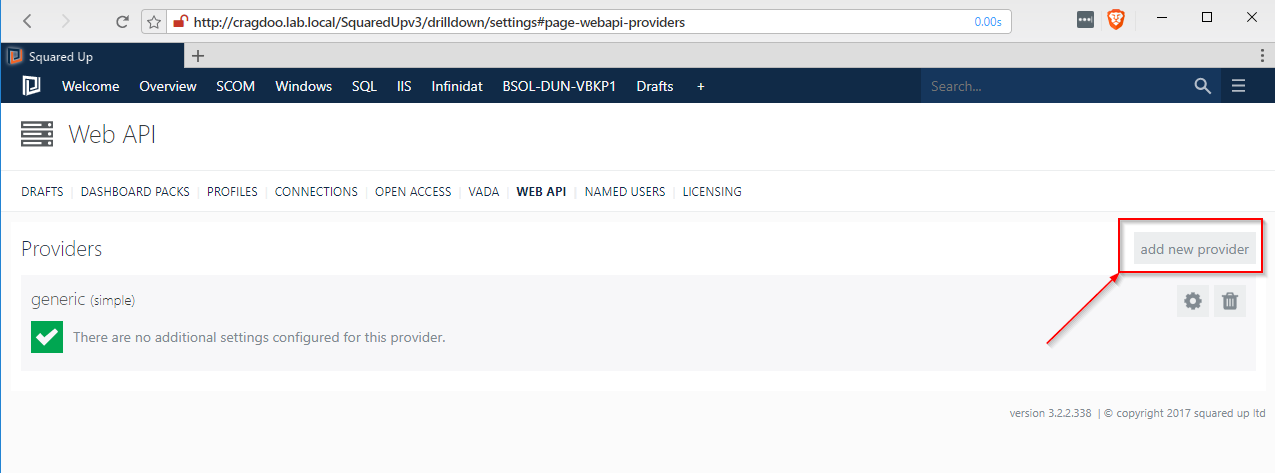The width and height of the screenshot is (1275, 473).
Task: Click the green checkmark status icon
Action: tap(46, 337)
